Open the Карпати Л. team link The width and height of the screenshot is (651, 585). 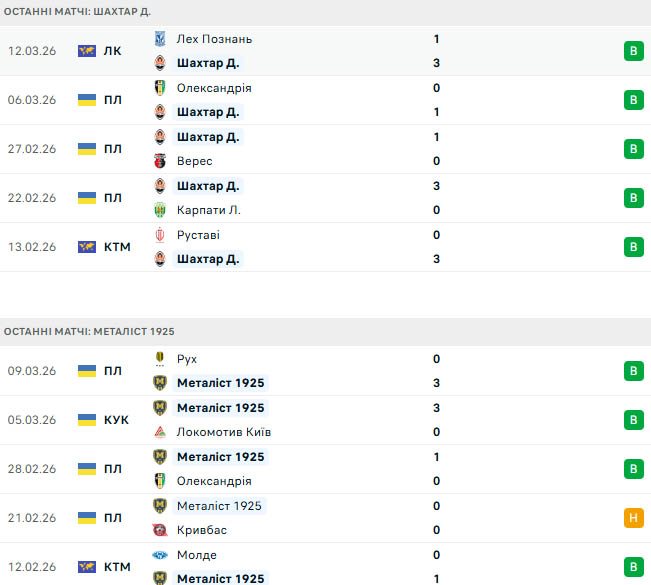pyautogui.click(x=209, y=210)
